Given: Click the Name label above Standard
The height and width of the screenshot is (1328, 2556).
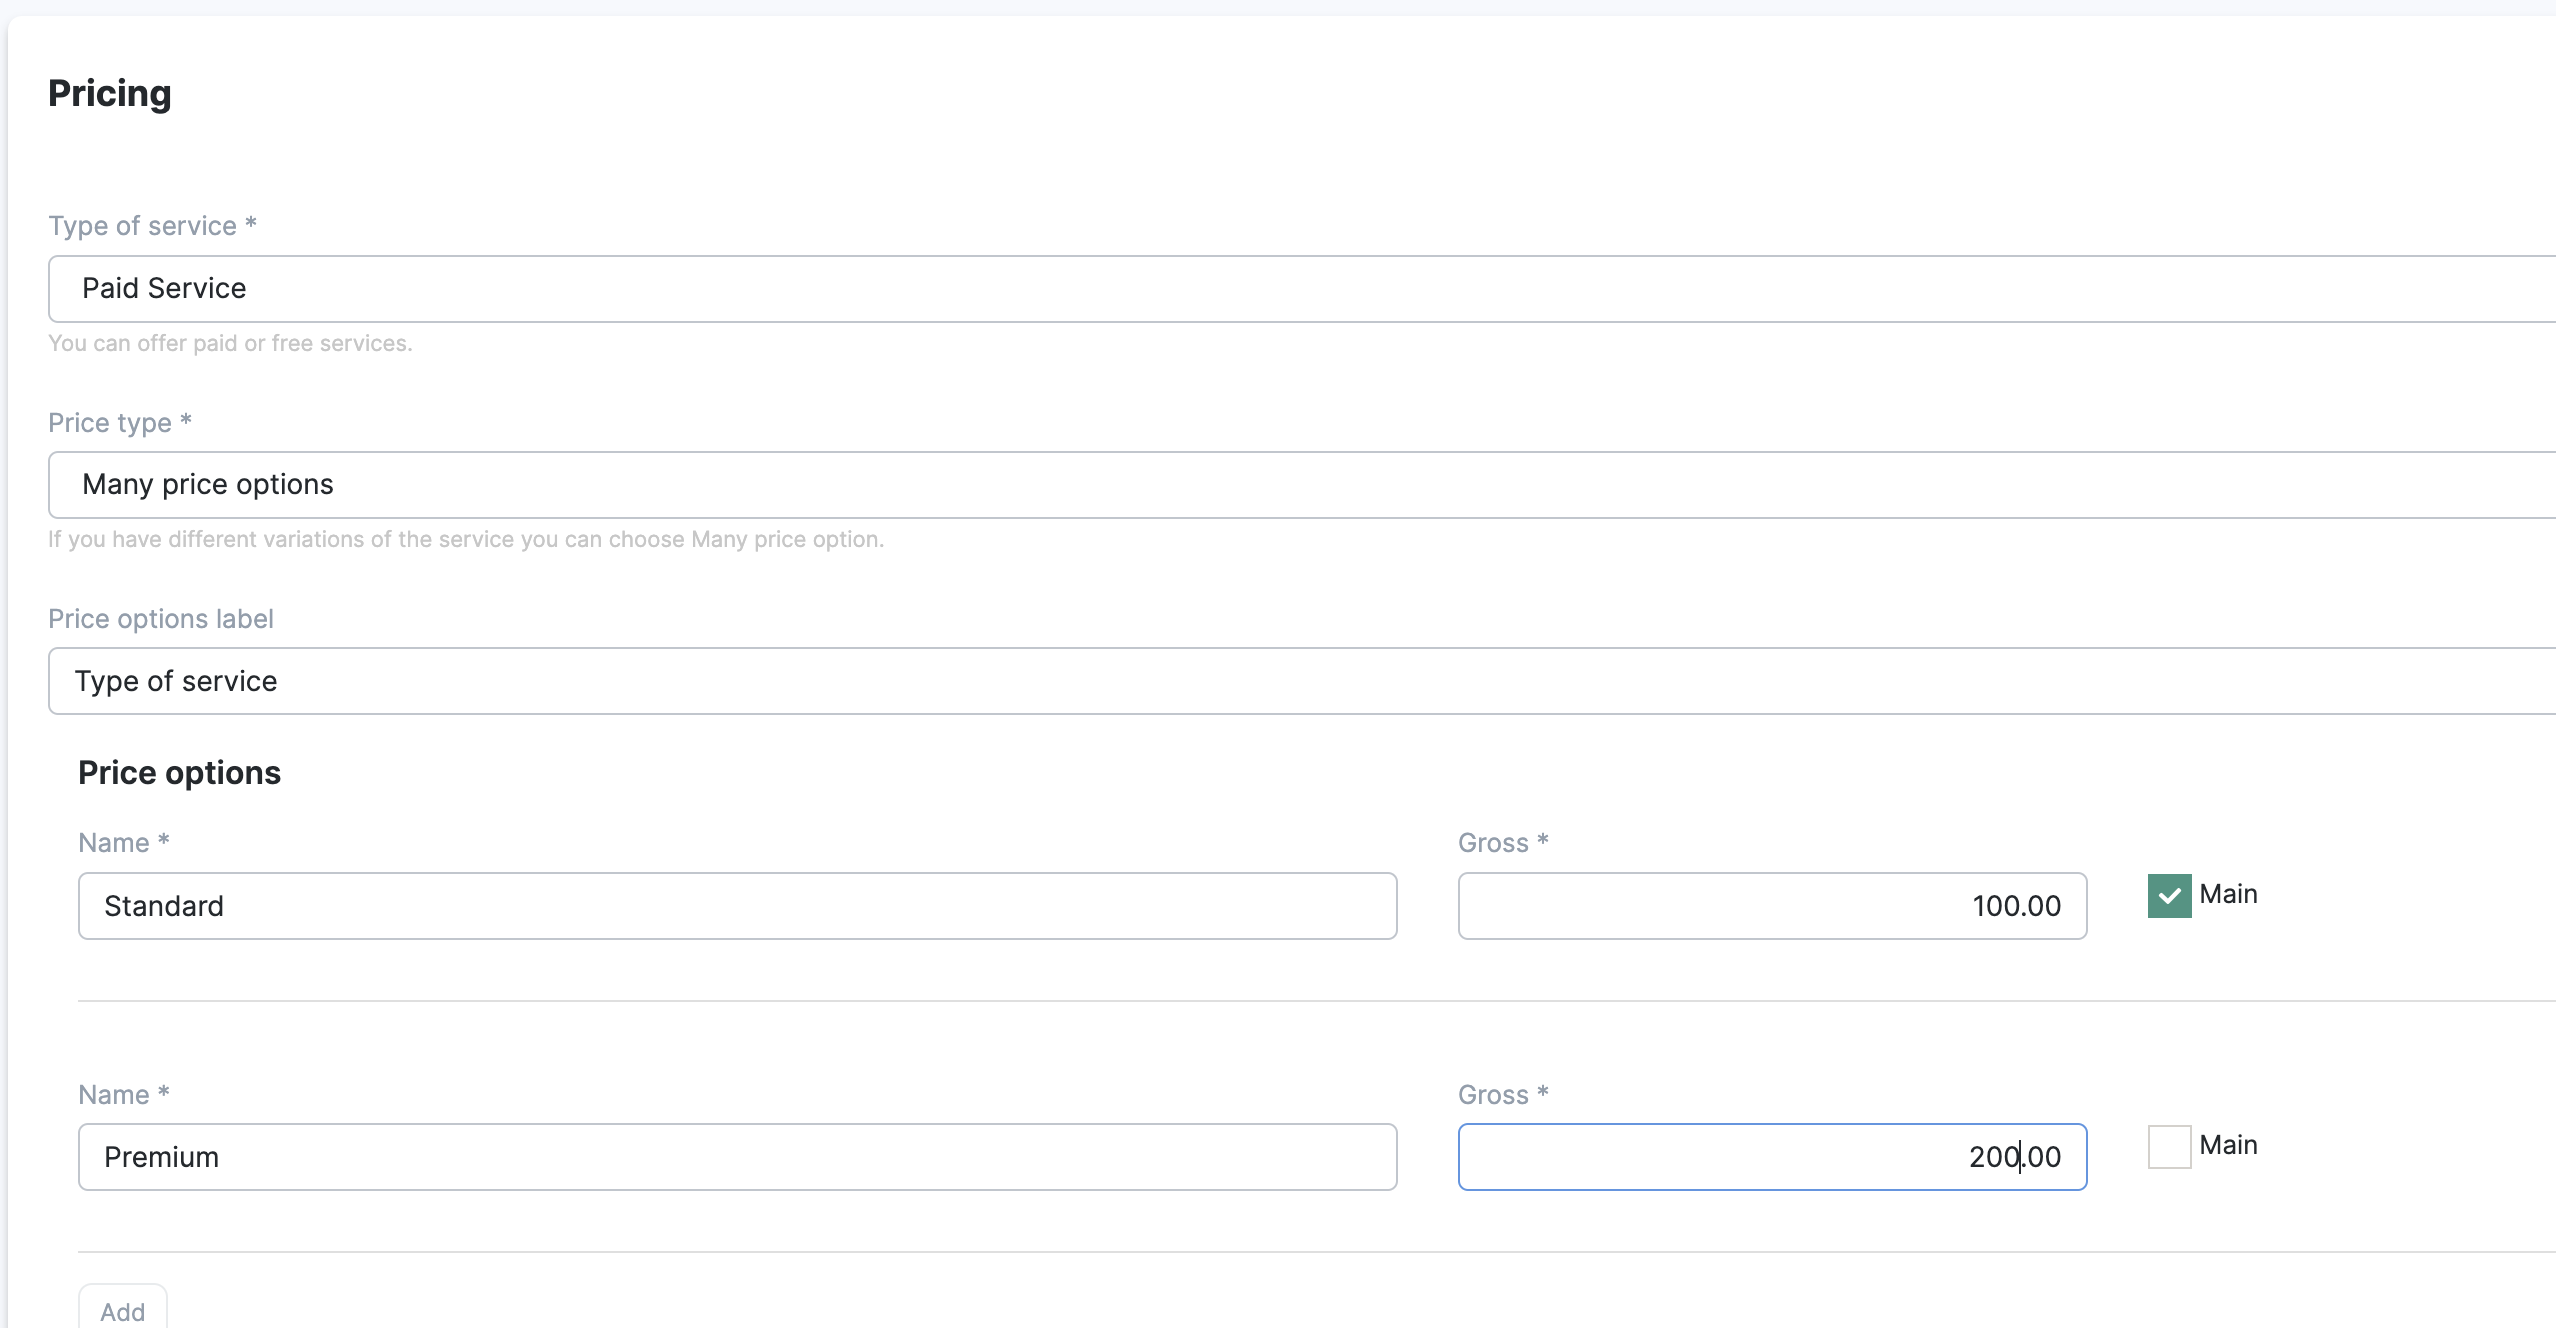Looking at the screenshot, I should (123, 843).
